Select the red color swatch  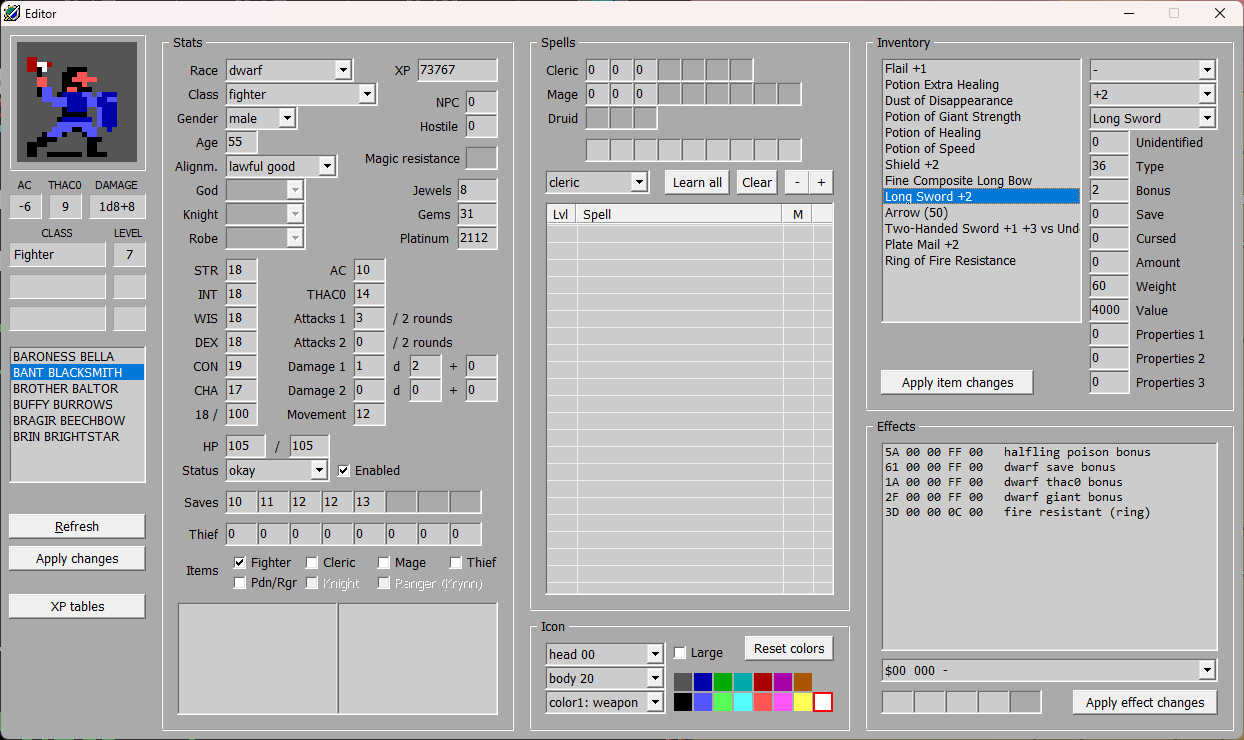(763, 682)
